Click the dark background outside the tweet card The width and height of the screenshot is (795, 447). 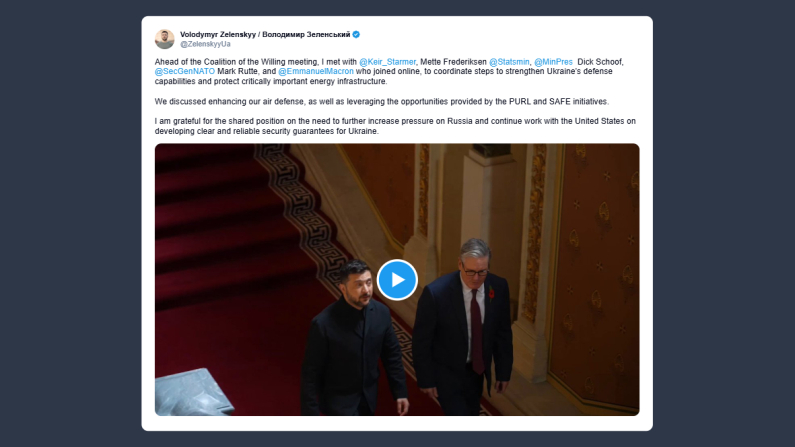coord(71,223)
